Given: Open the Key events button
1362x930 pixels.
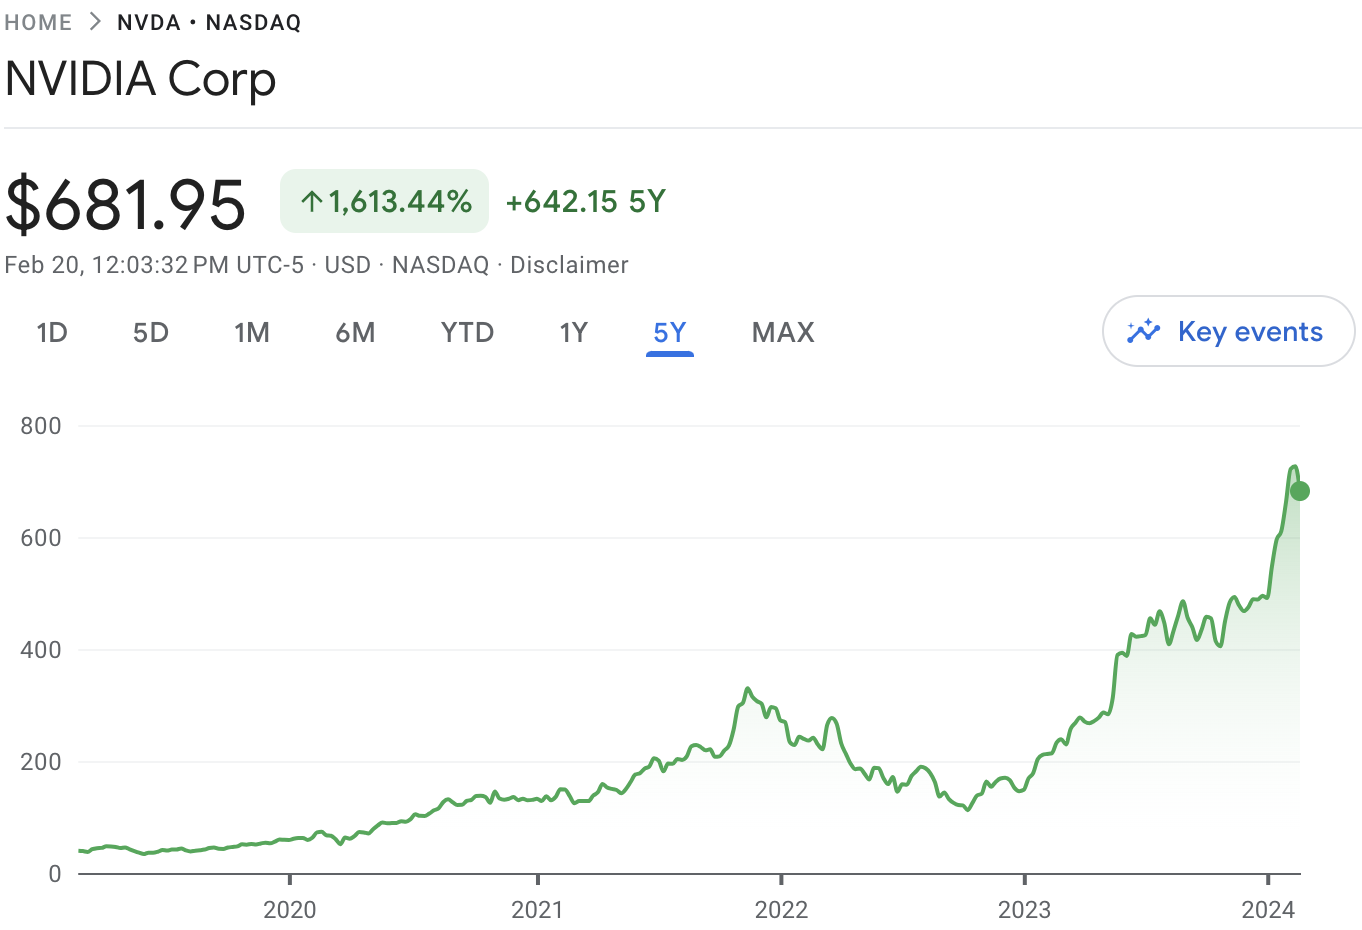Looking at the screenshot, I should pos(1228,332).
